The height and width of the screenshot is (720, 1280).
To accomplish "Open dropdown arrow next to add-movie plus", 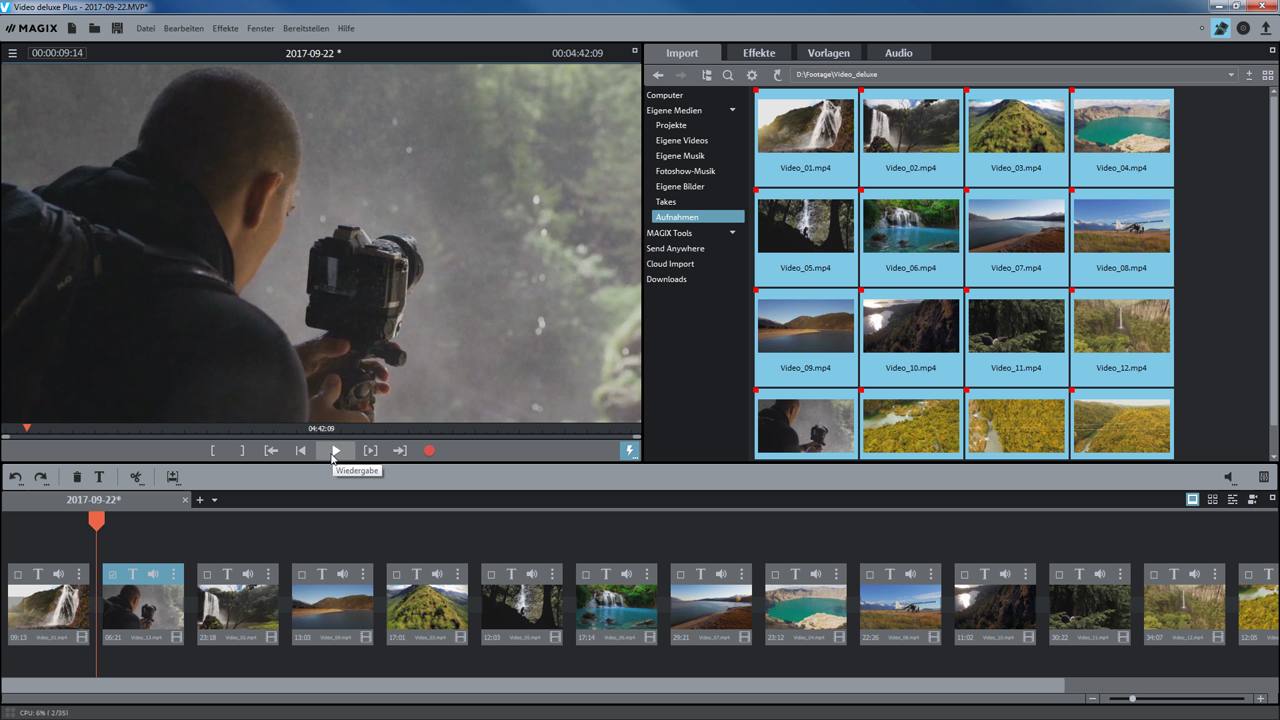I will pyautogui.click(x=214, y=500).
